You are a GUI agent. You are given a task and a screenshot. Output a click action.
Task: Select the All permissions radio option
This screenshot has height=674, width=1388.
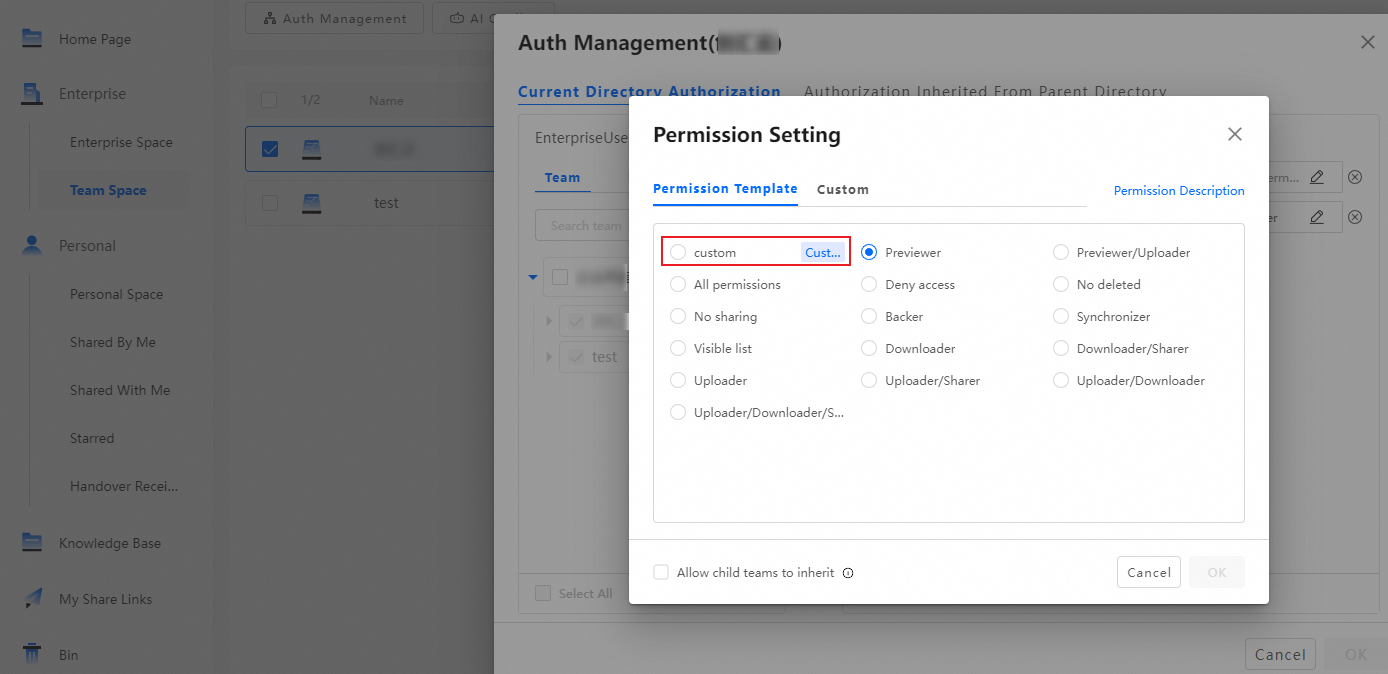(x=678, y=285)
